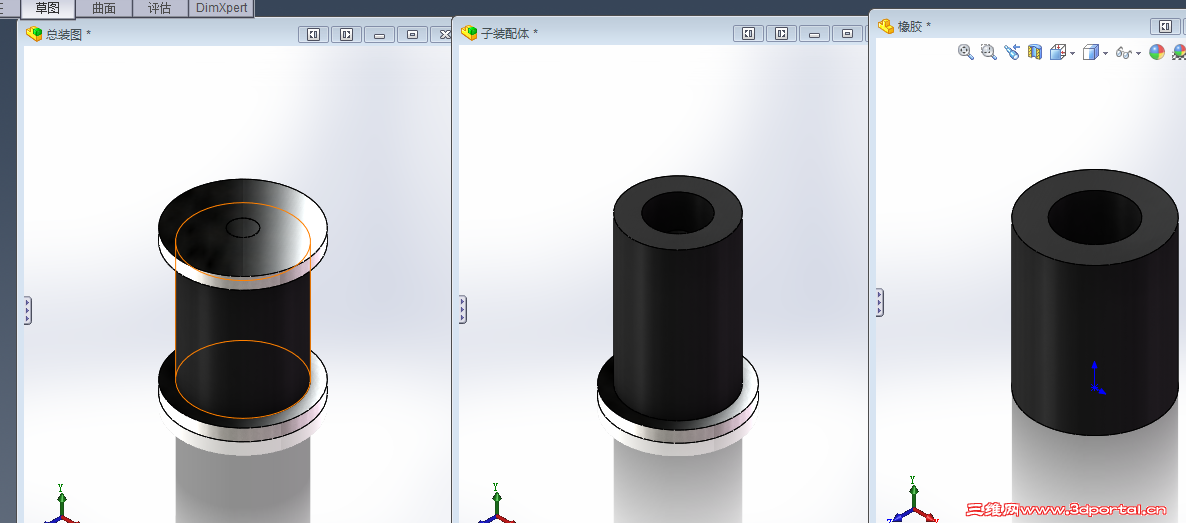Minimize the 总装图 window
The height and width of the screenshot is (523, 1186).
pyautogui.click(x=380, y=34)
